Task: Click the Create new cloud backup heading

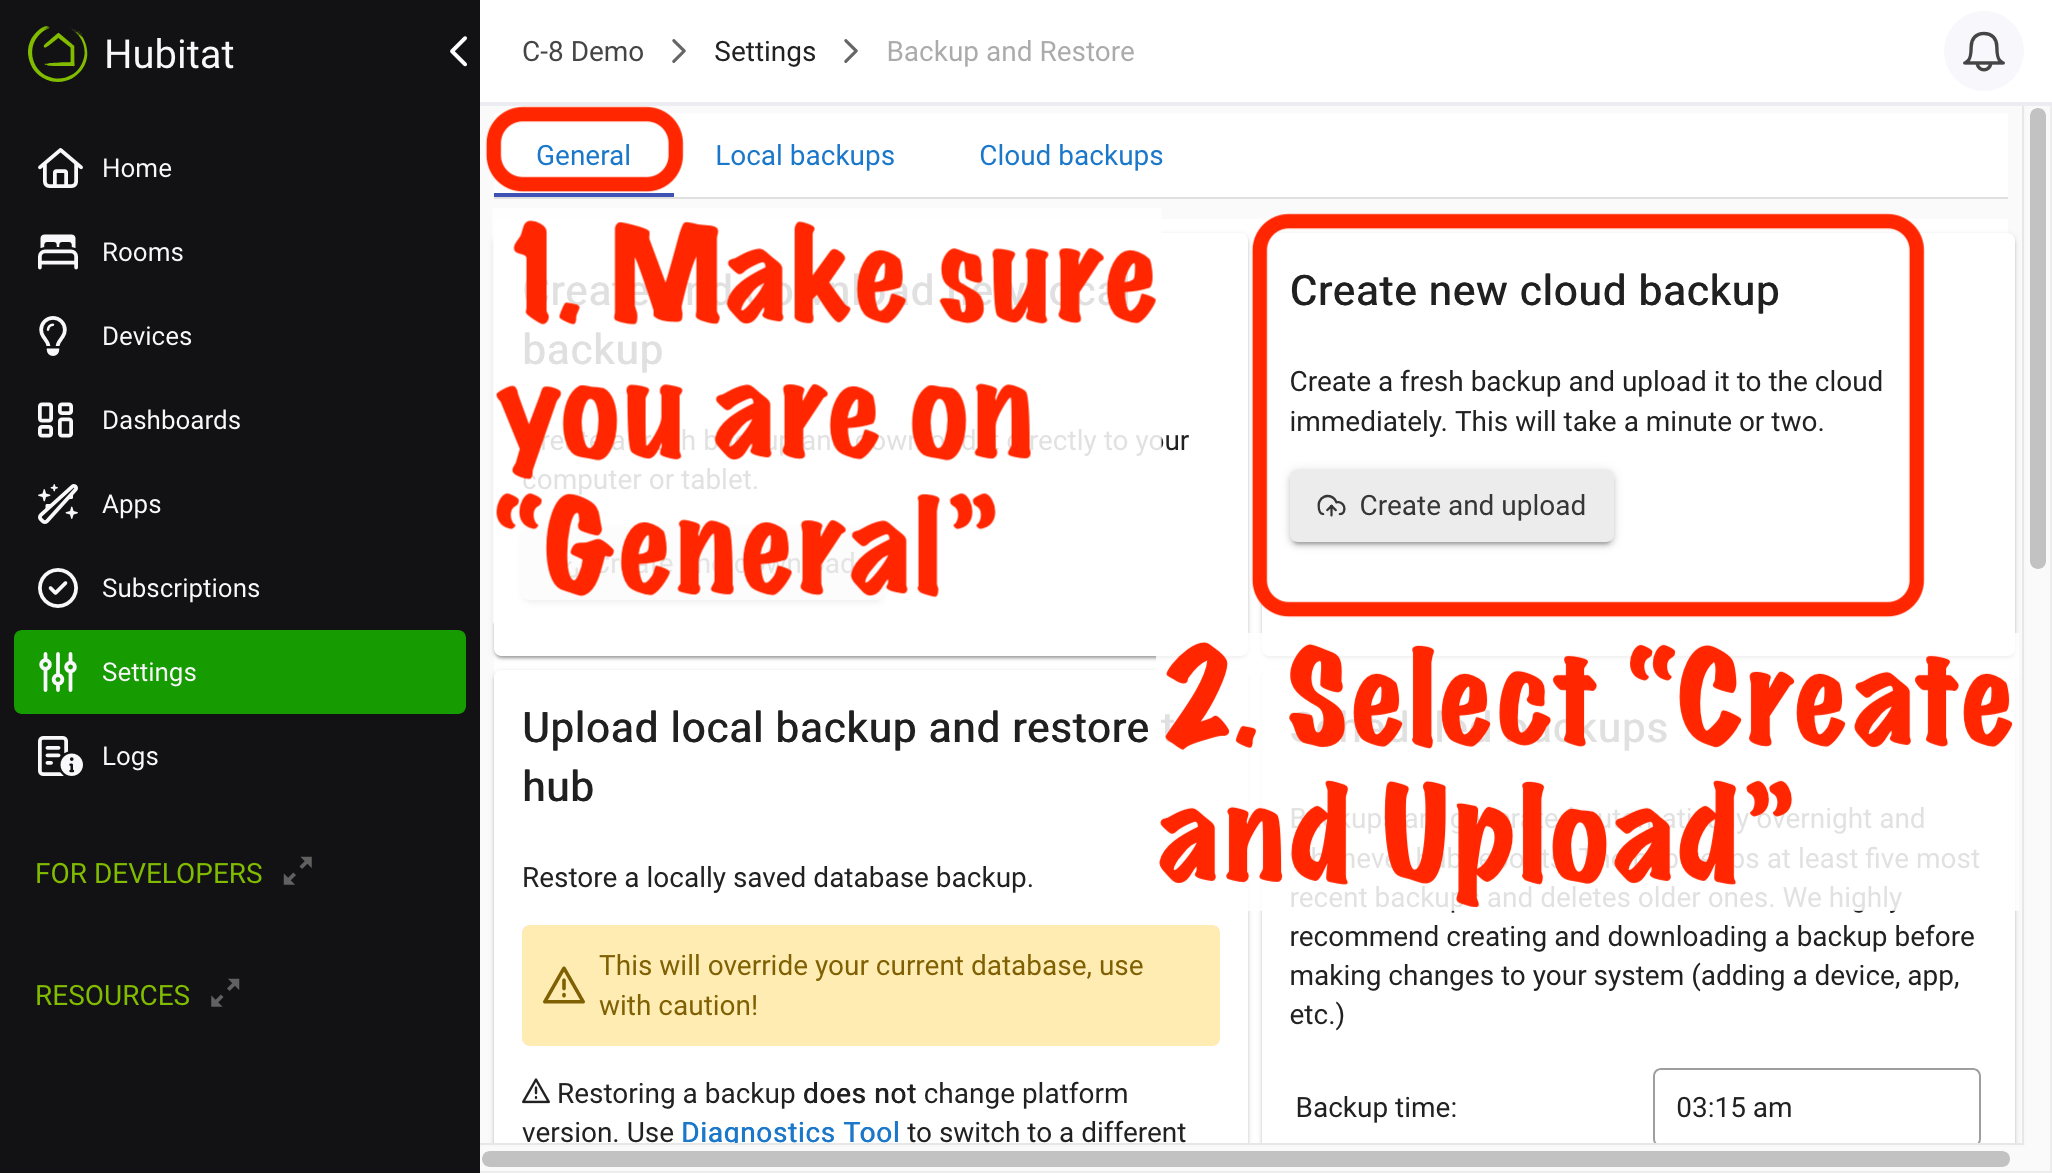Action: pos(1534,290)
